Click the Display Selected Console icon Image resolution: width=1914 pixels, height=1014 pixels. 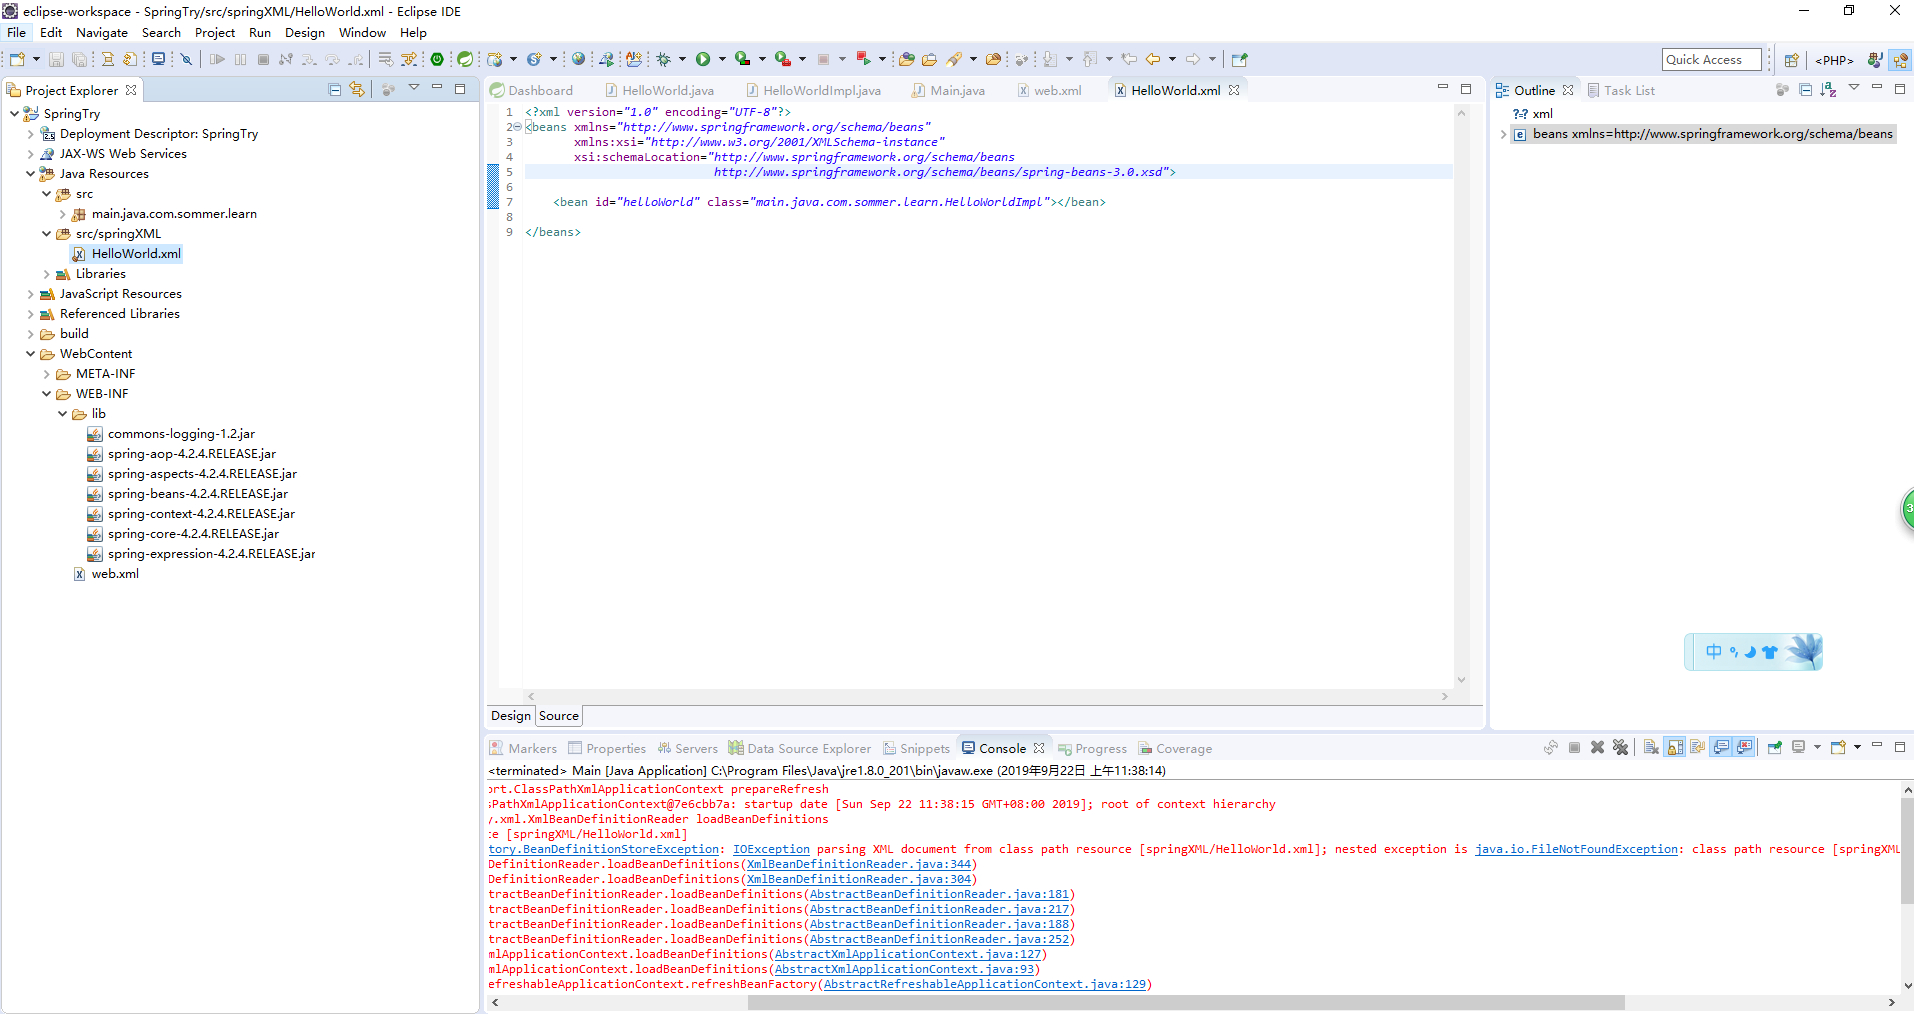click(x=1798, y=748)
